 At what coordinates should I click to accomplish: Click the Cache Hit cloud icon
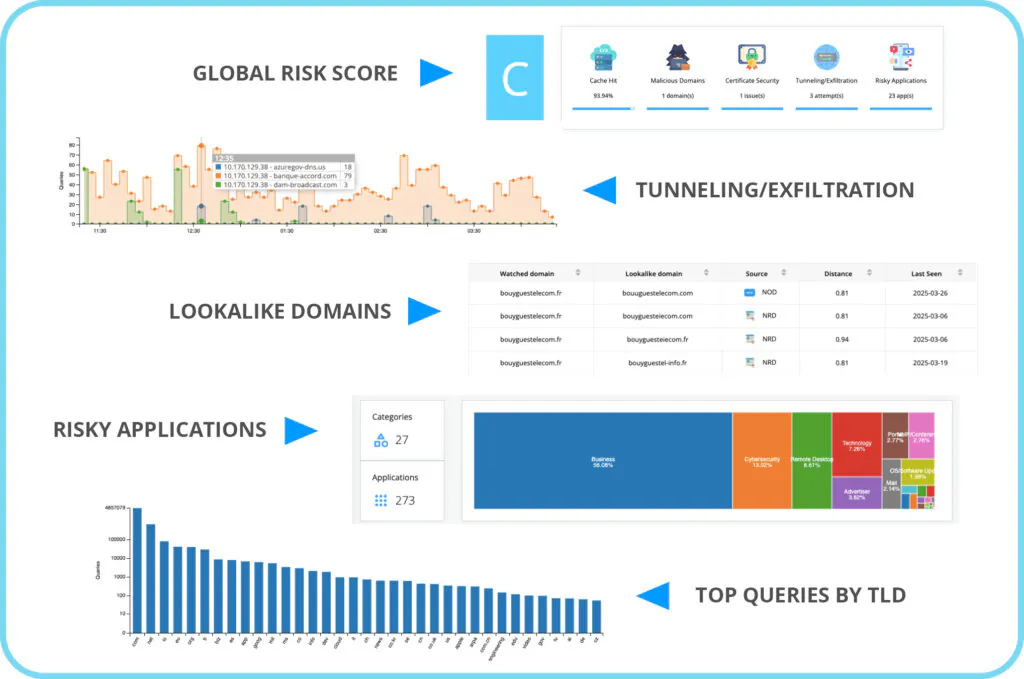pos(602,56)
